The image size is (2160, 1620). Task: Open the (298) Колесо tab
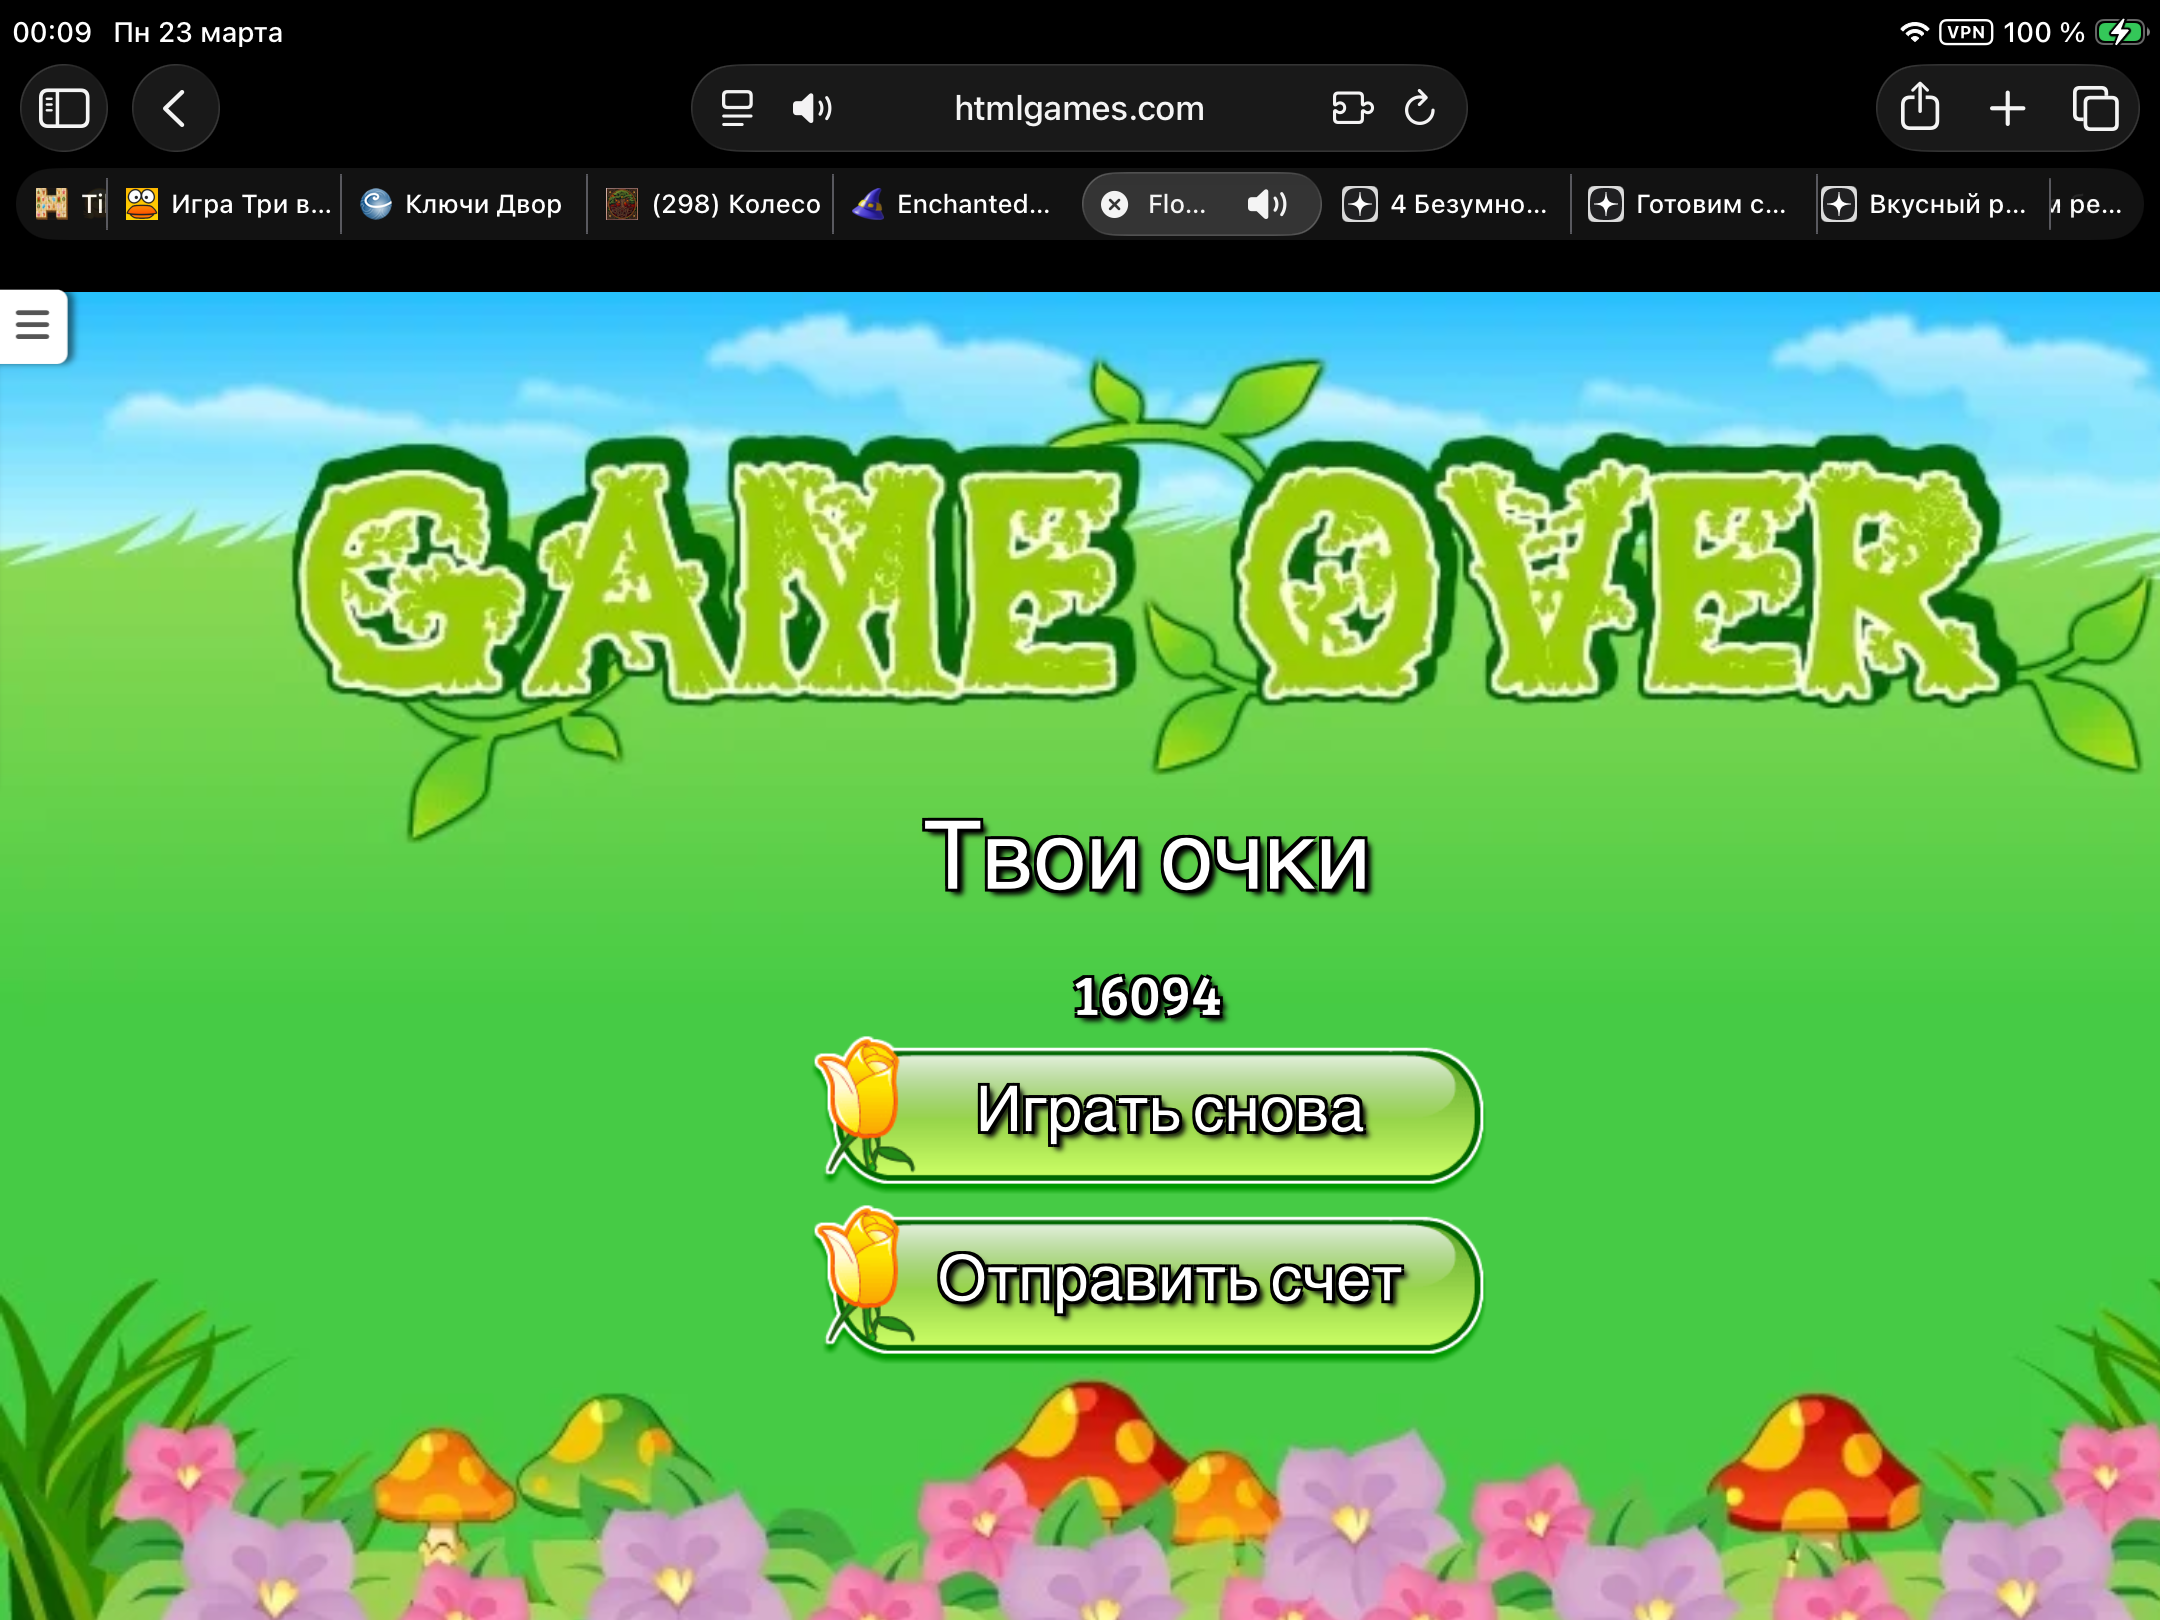(x=715, y=204)
